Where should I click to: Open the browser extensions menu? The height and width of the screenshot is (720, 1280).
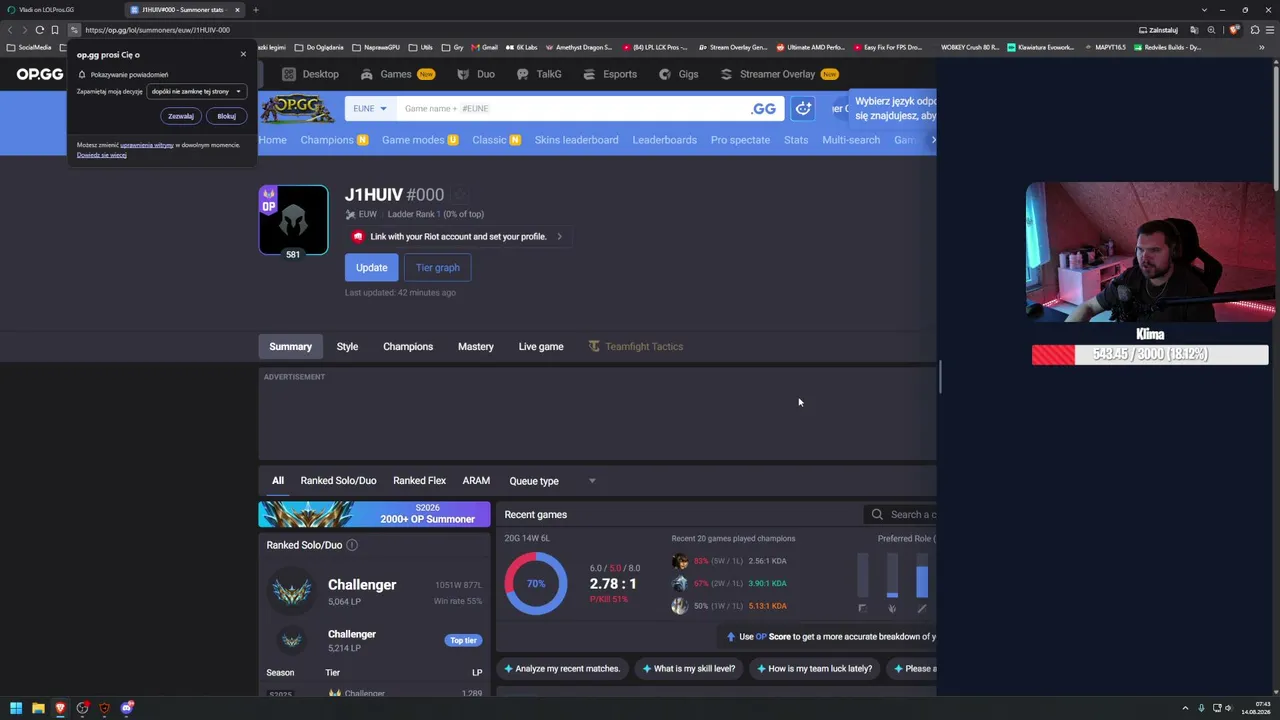[1255, 30]
